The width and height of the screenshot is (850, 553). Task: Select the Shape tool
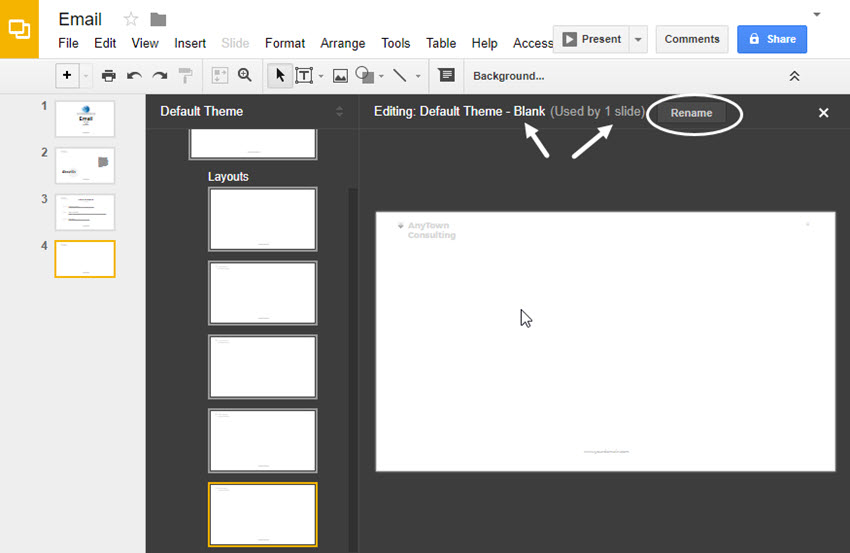364,75
